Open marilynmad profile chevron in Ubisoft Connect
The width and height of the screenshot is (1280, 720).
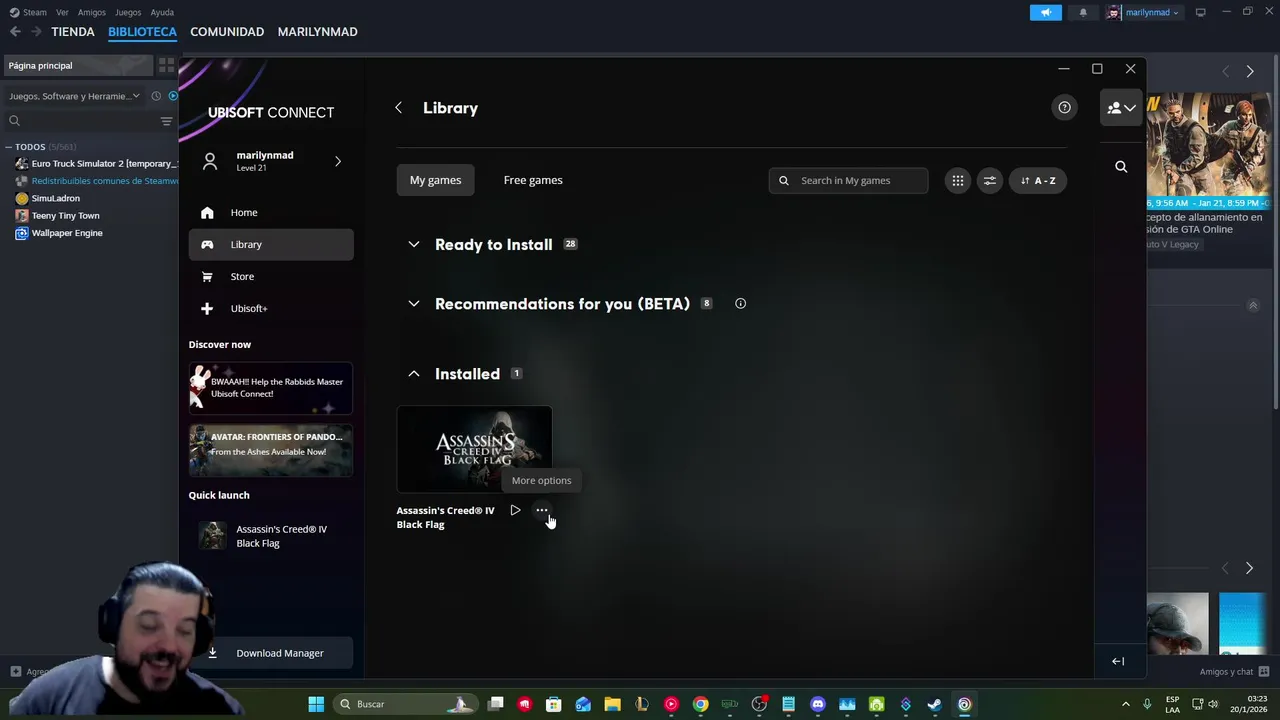pos(338,161)
